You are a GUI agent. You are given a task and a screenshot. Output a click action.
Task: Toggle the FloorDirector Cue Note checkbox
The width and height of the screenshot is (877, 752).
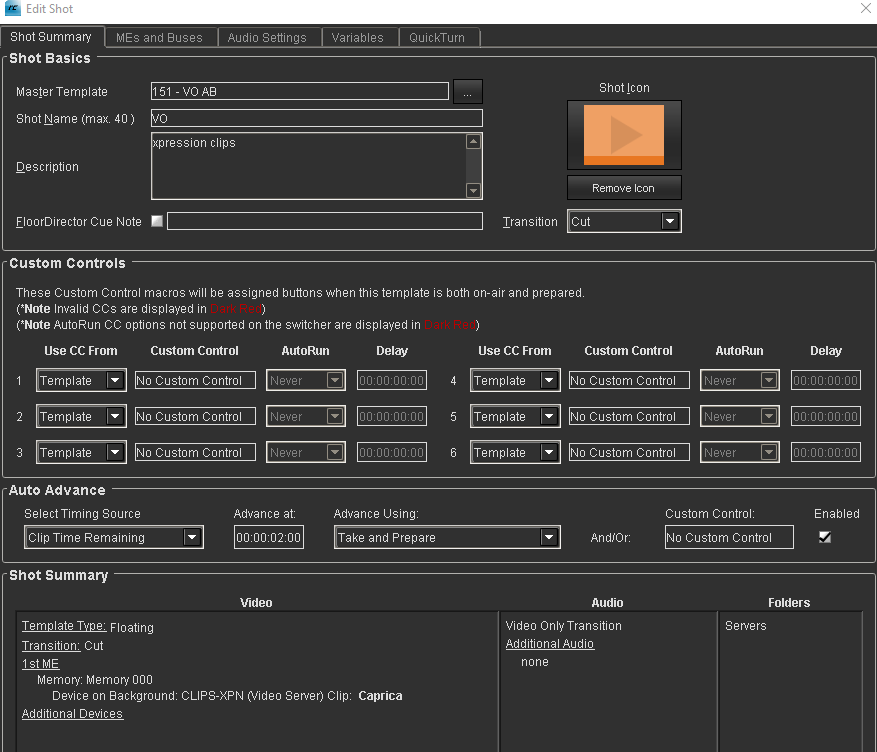click(x=157, y=221)
